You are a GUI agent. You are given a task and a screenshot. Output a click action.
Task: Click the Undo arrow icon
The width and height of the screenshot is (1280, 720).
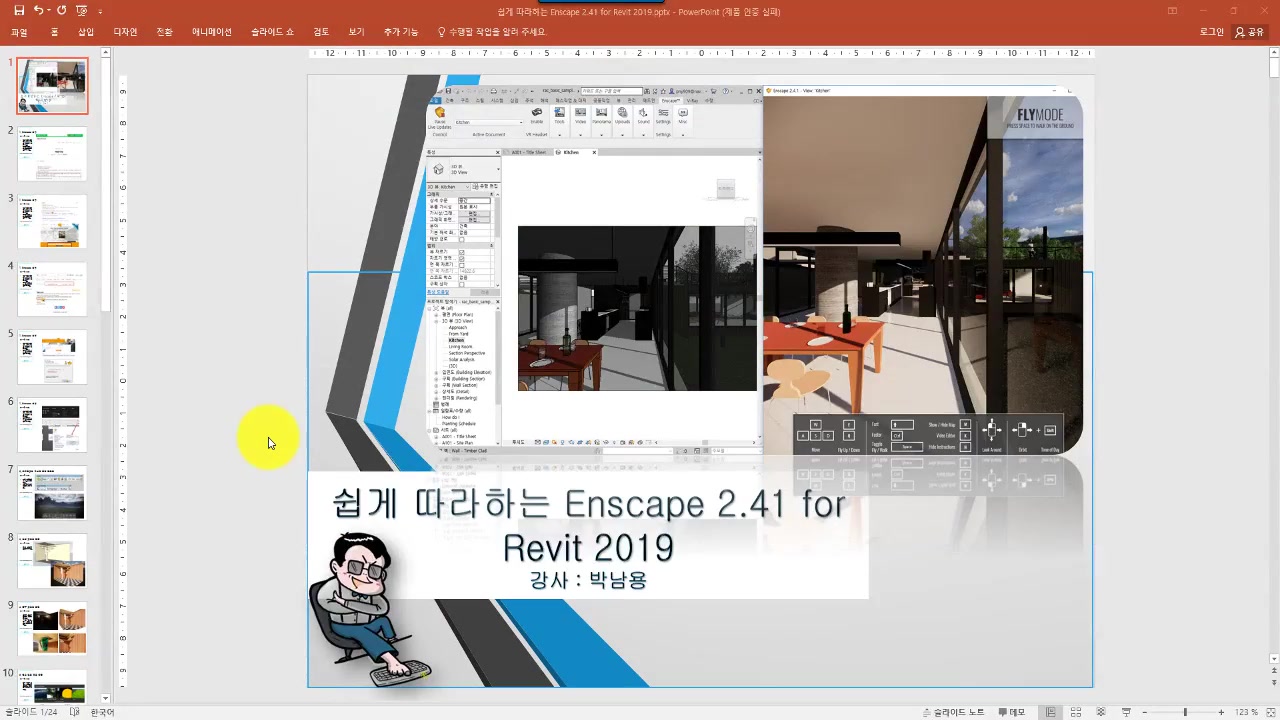[x=38, y=11]
